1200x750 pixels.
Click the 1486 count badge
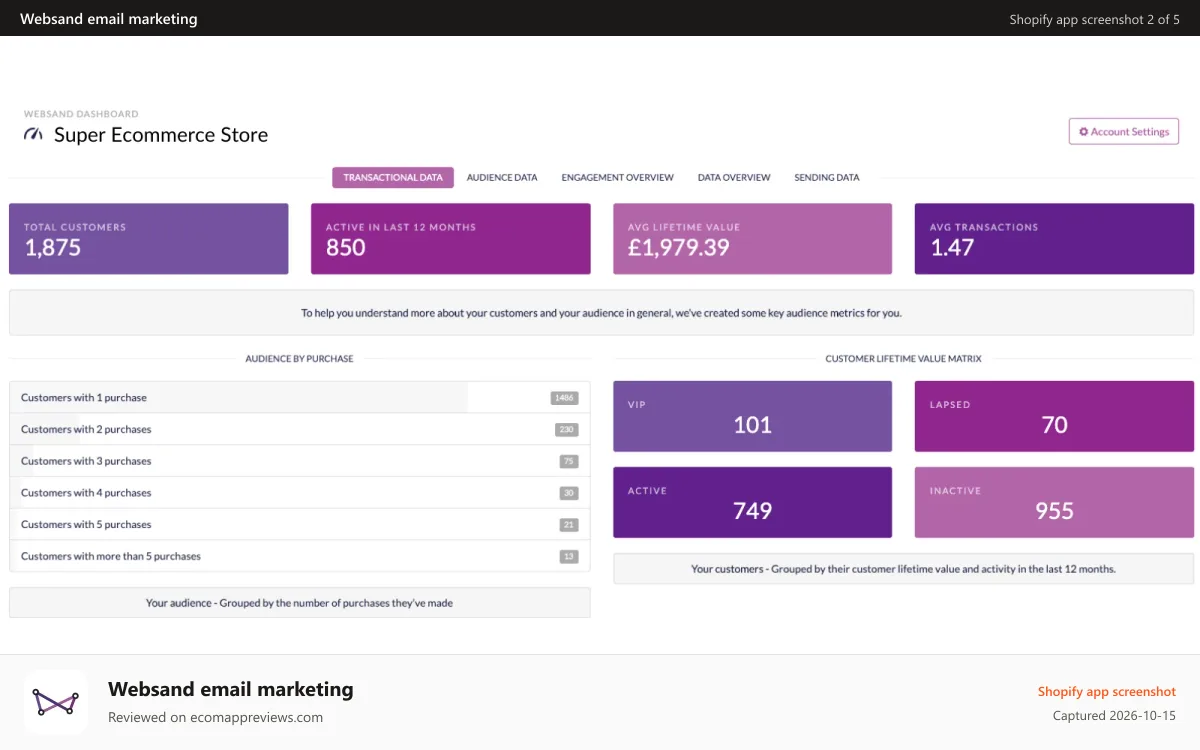564,398
